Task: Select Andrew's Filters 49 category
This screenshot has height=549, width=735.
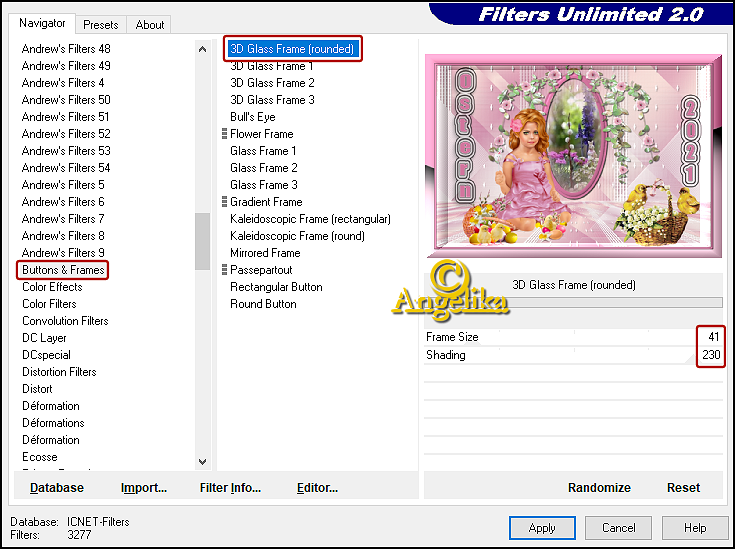Action: (x=66, y=66)
